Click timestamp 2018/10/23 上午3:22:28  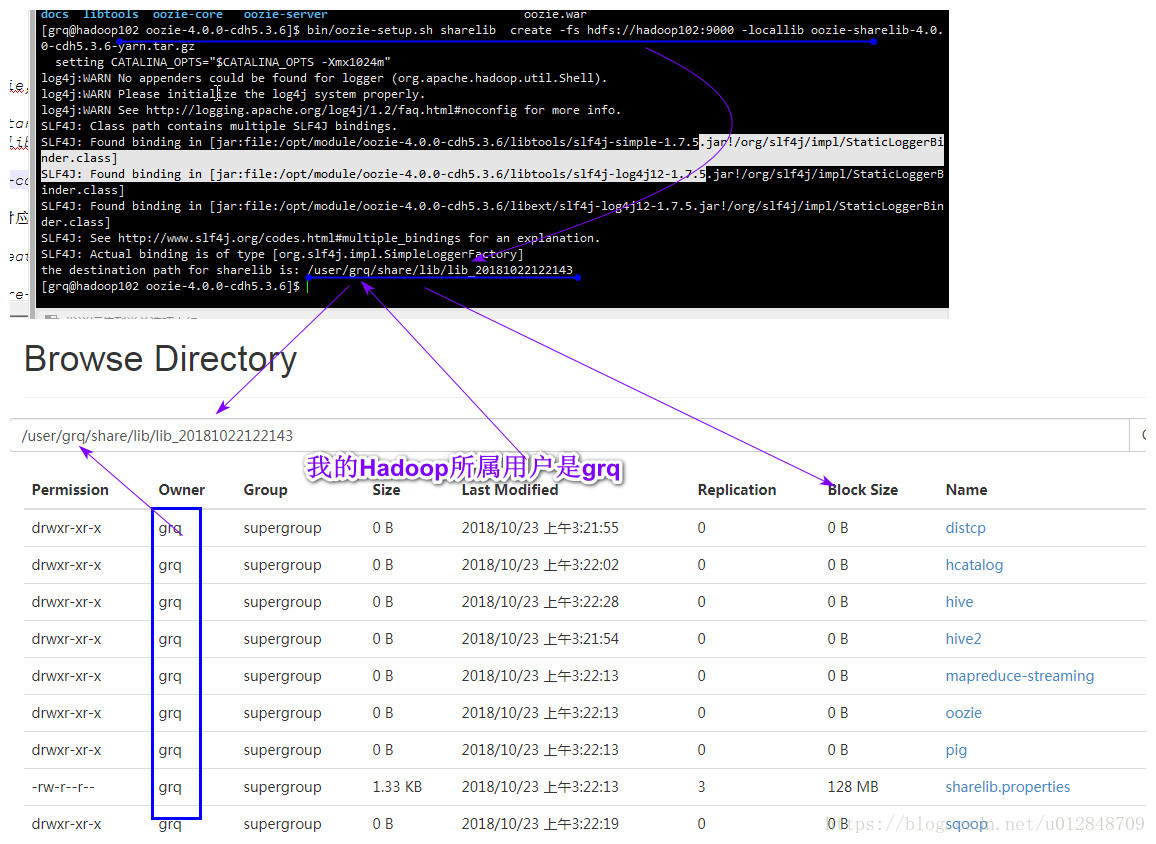540,601
